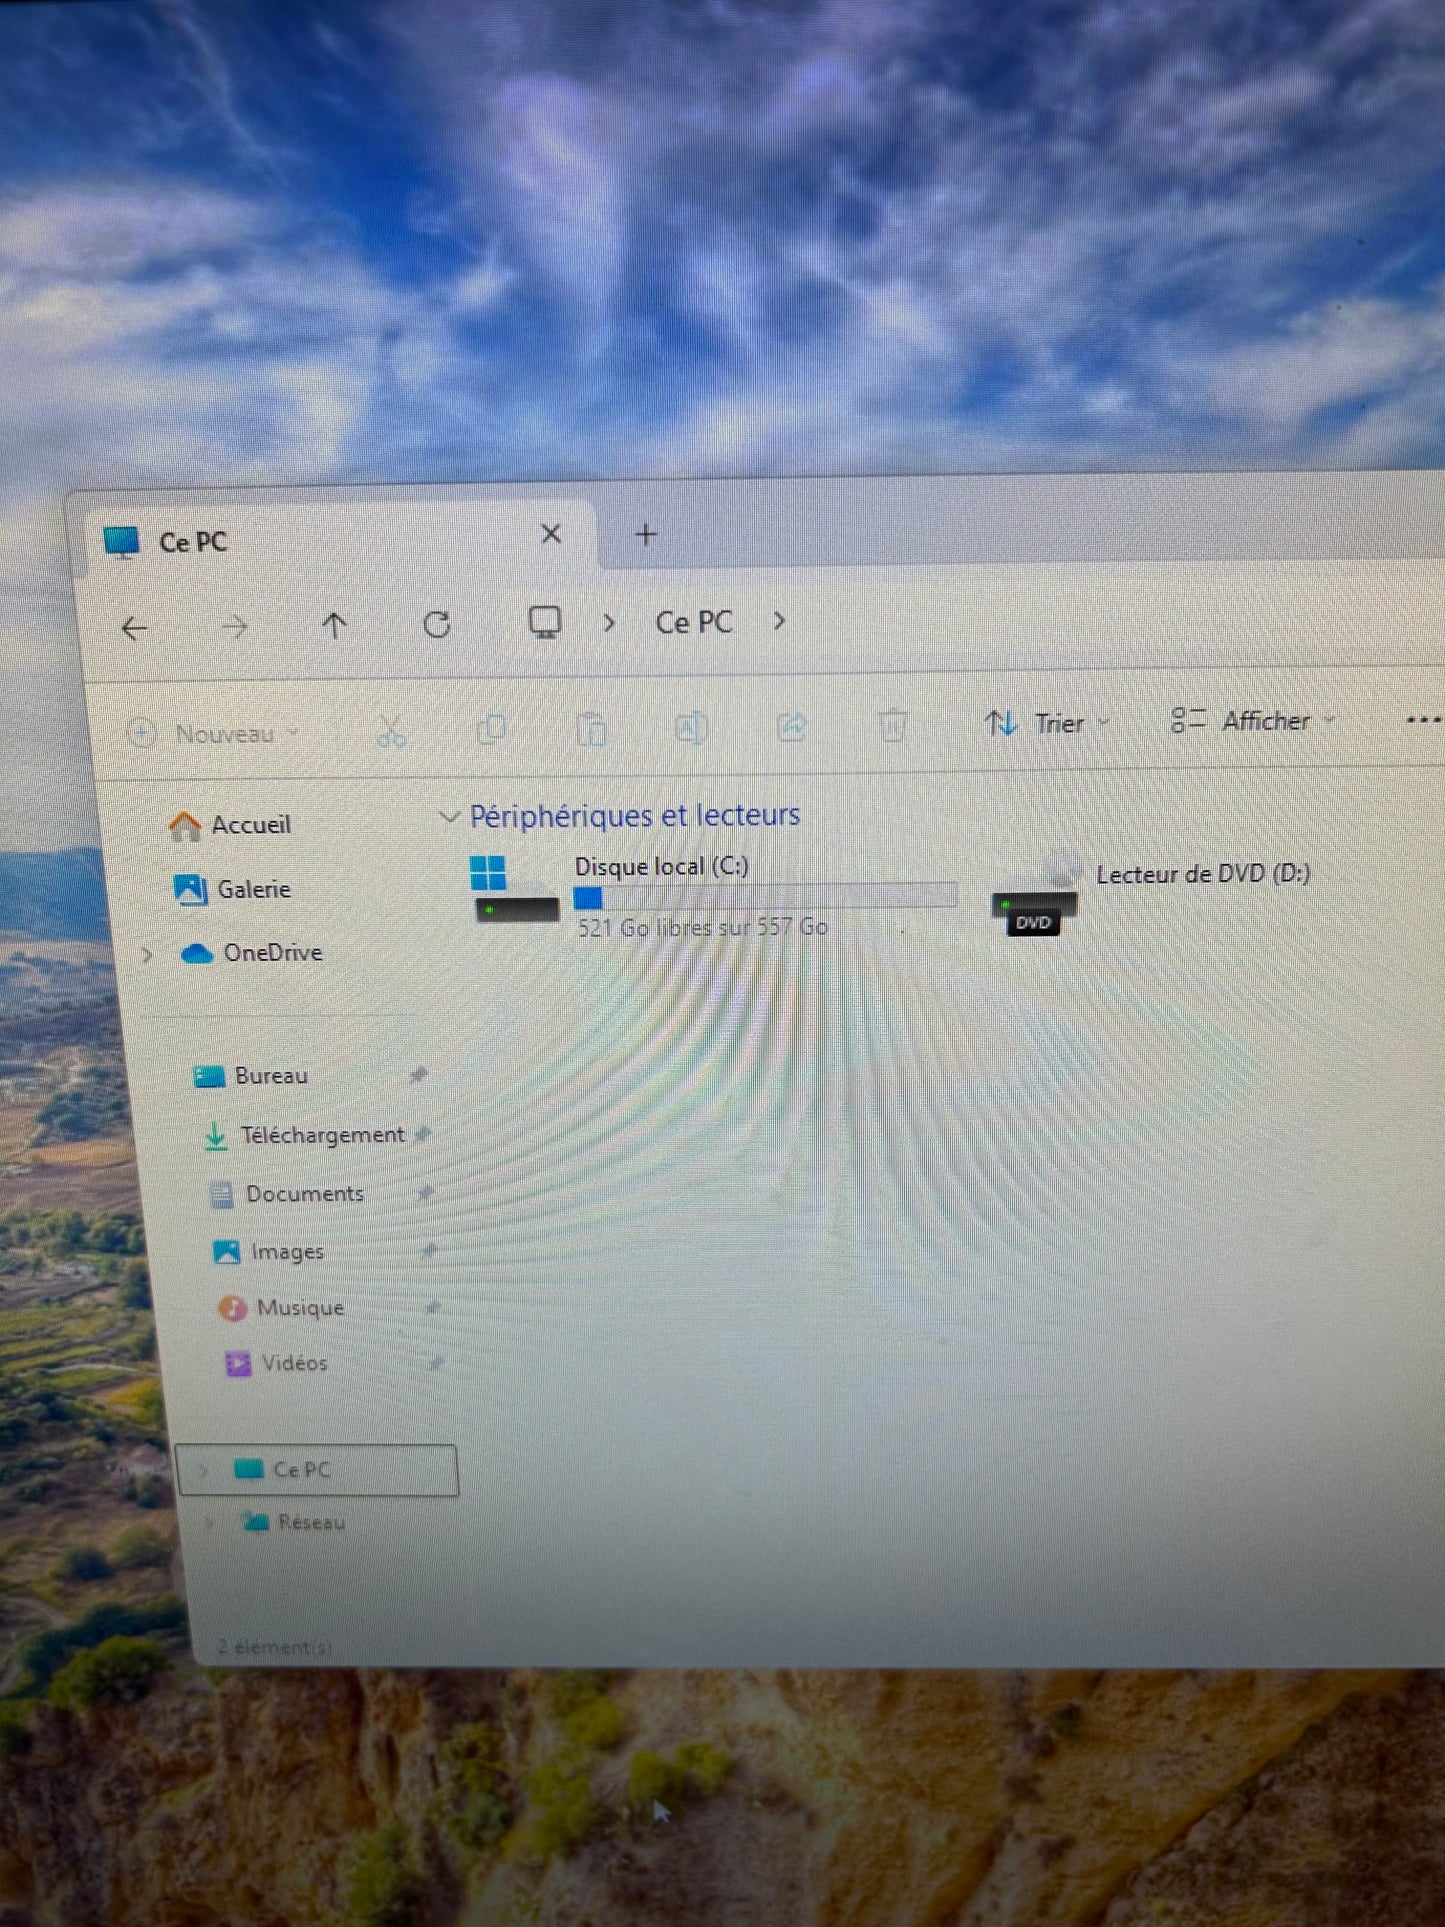This screenshot has height=1927, width=1445.
Task: Click the Up arrow to parent folder
Action: coord(334,626)
